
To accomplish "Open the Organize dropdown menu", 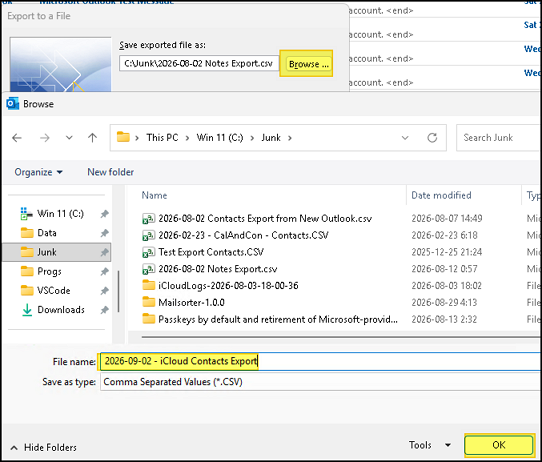I will coord(38,172).
